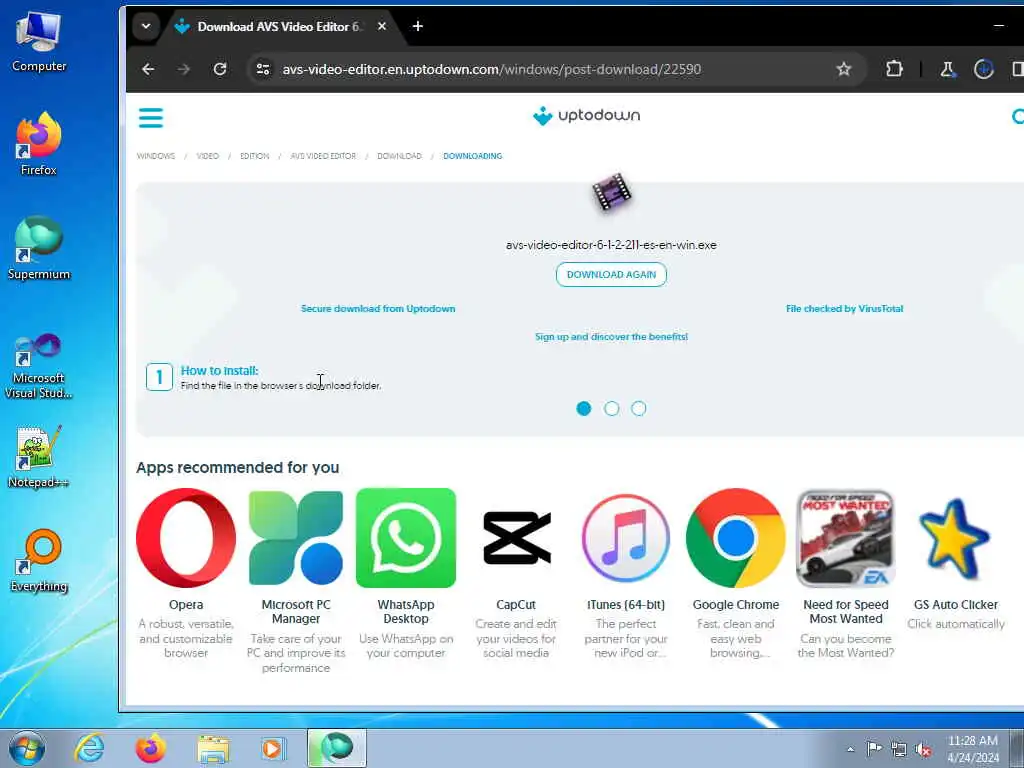The image size is (1024, 768).
Task: Open File checked by VirusTotal link
Action: 844,308
